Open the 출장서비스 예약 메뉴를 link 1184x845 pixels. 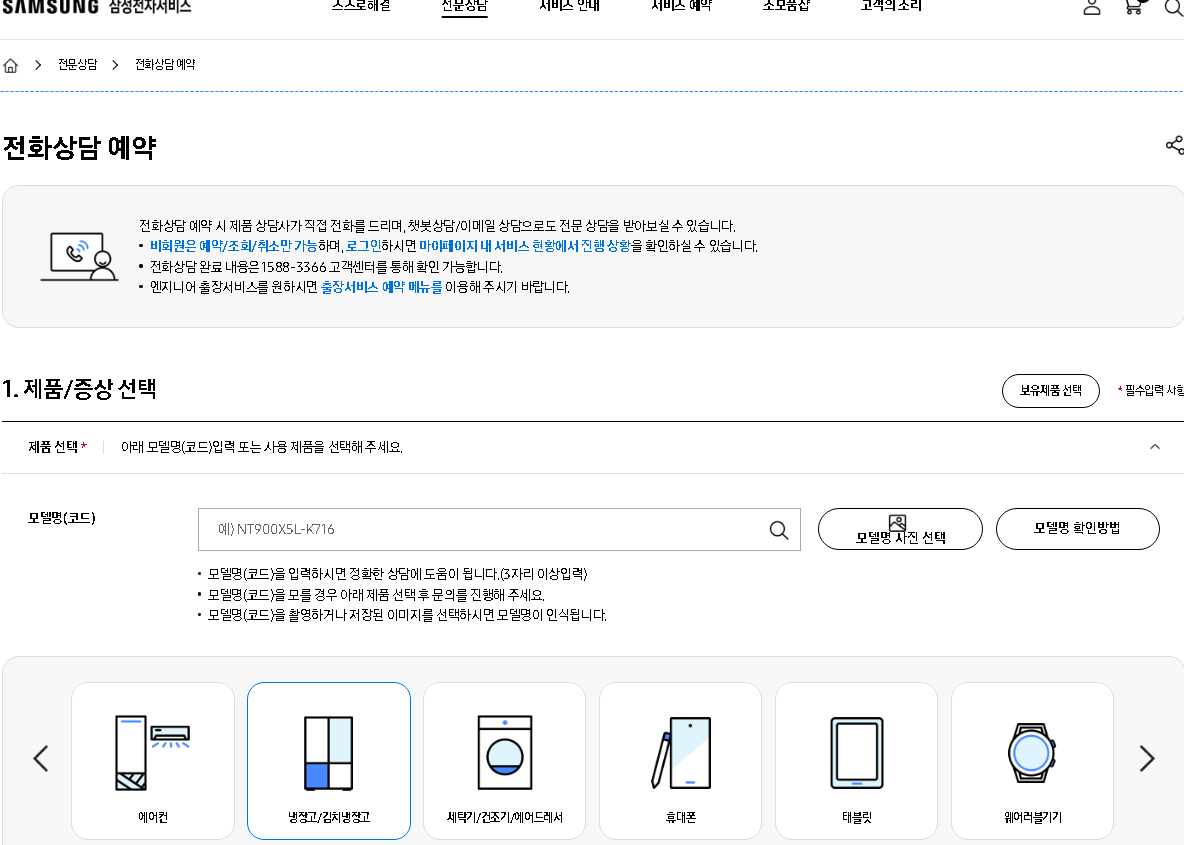[381, 287]
